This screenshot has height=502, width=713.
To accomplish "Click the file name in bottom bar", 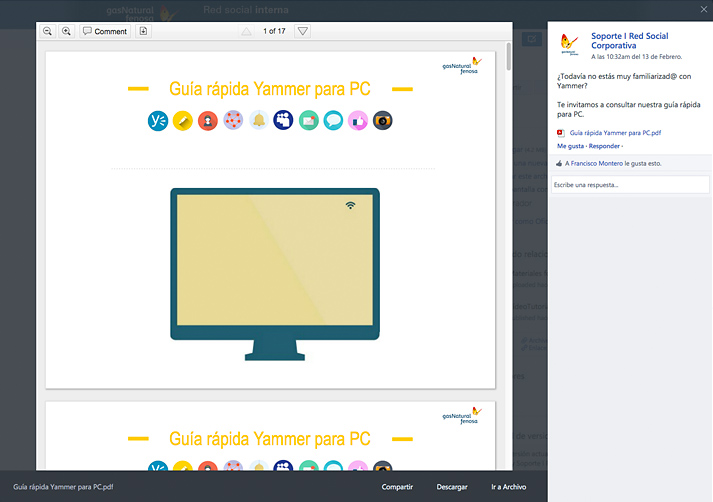I will (63, 487).
